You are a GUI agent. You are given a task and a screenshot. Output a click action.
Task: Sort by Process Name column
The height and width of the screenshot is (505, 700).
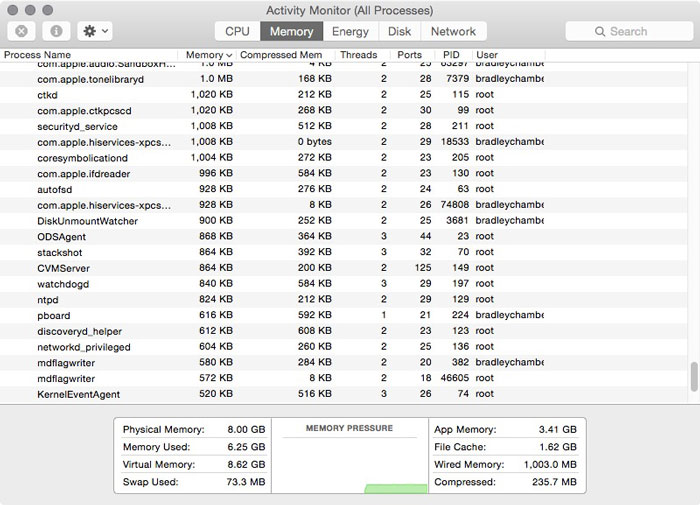pyautogui.click(x=89, y=55)
